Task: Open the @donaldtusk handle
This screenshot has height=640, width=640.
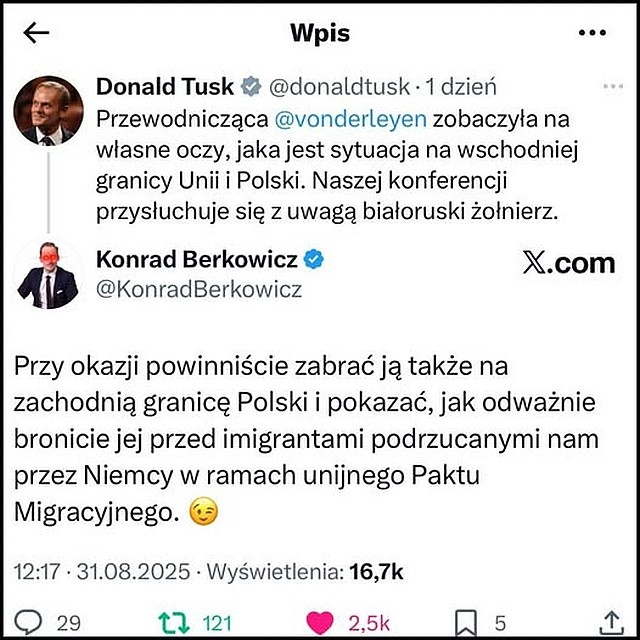Action: [339, 87]
